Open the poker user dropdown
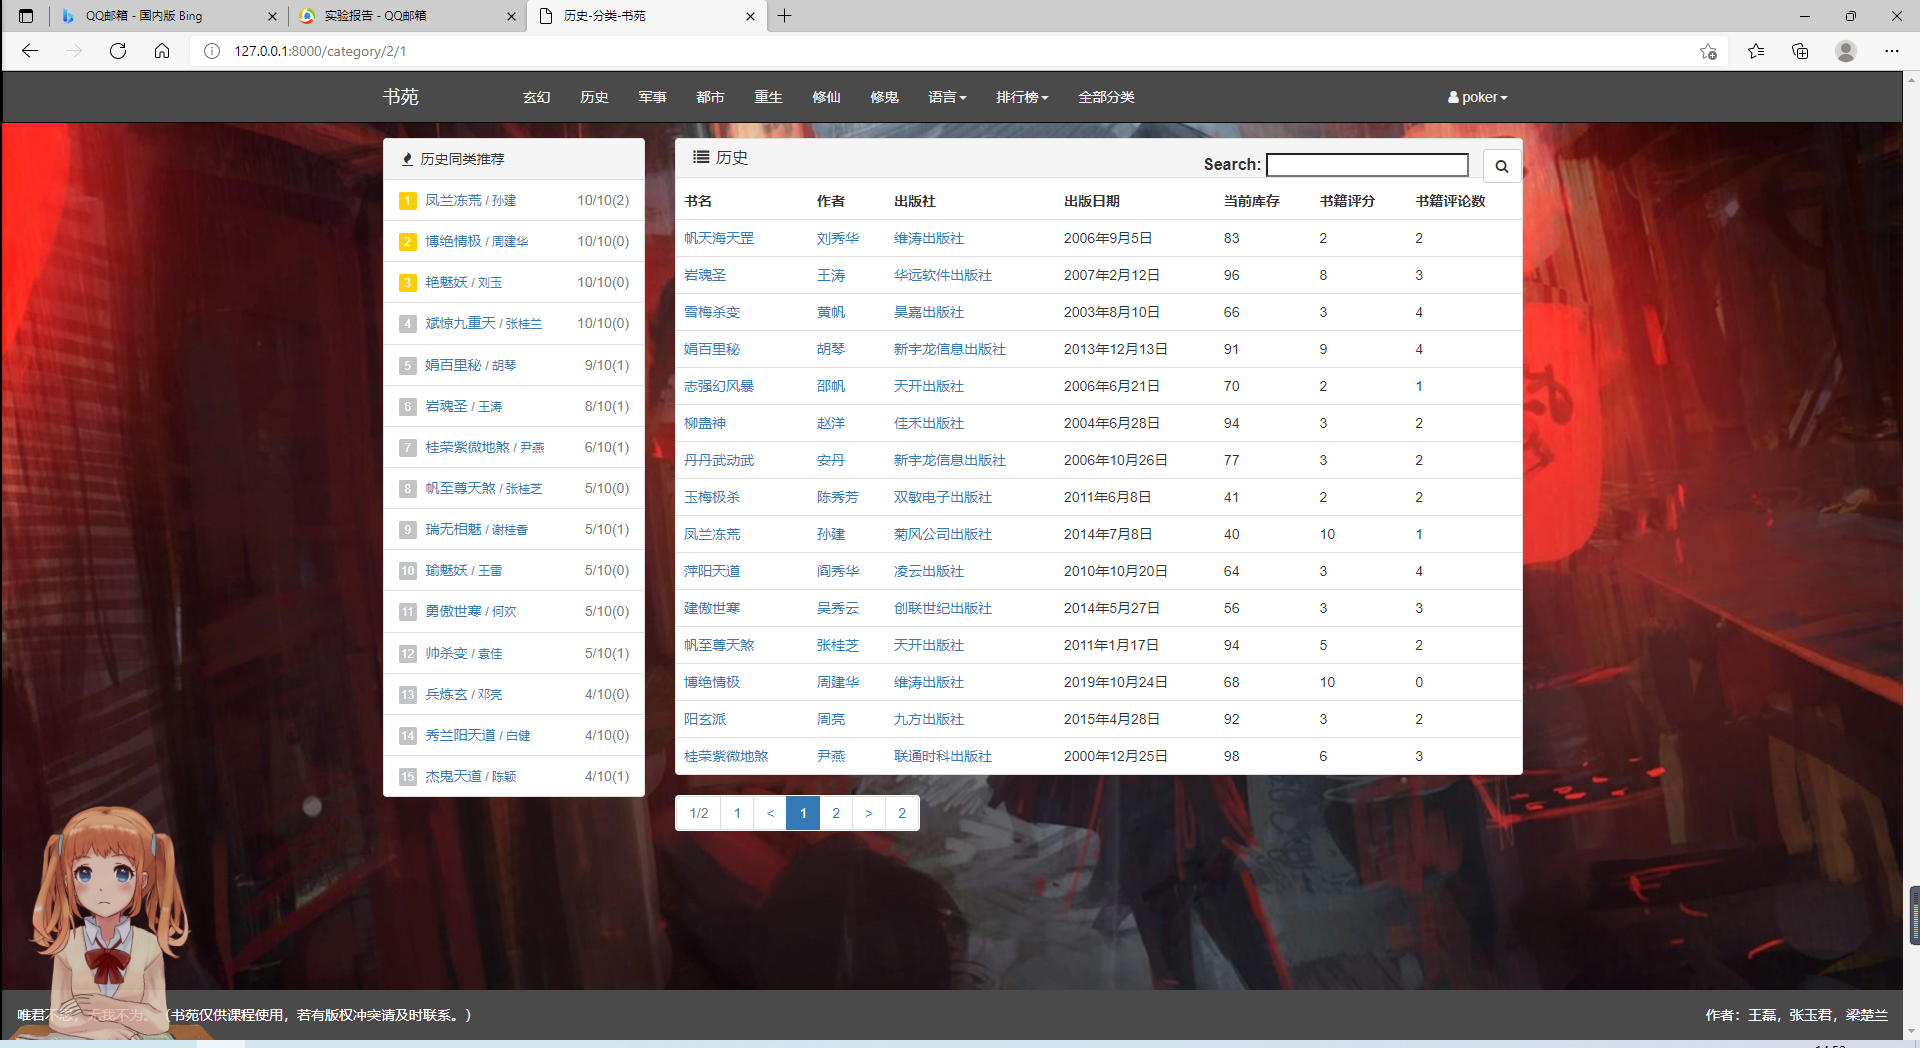1920x1048 pixels. click(x=1477, y=97)
